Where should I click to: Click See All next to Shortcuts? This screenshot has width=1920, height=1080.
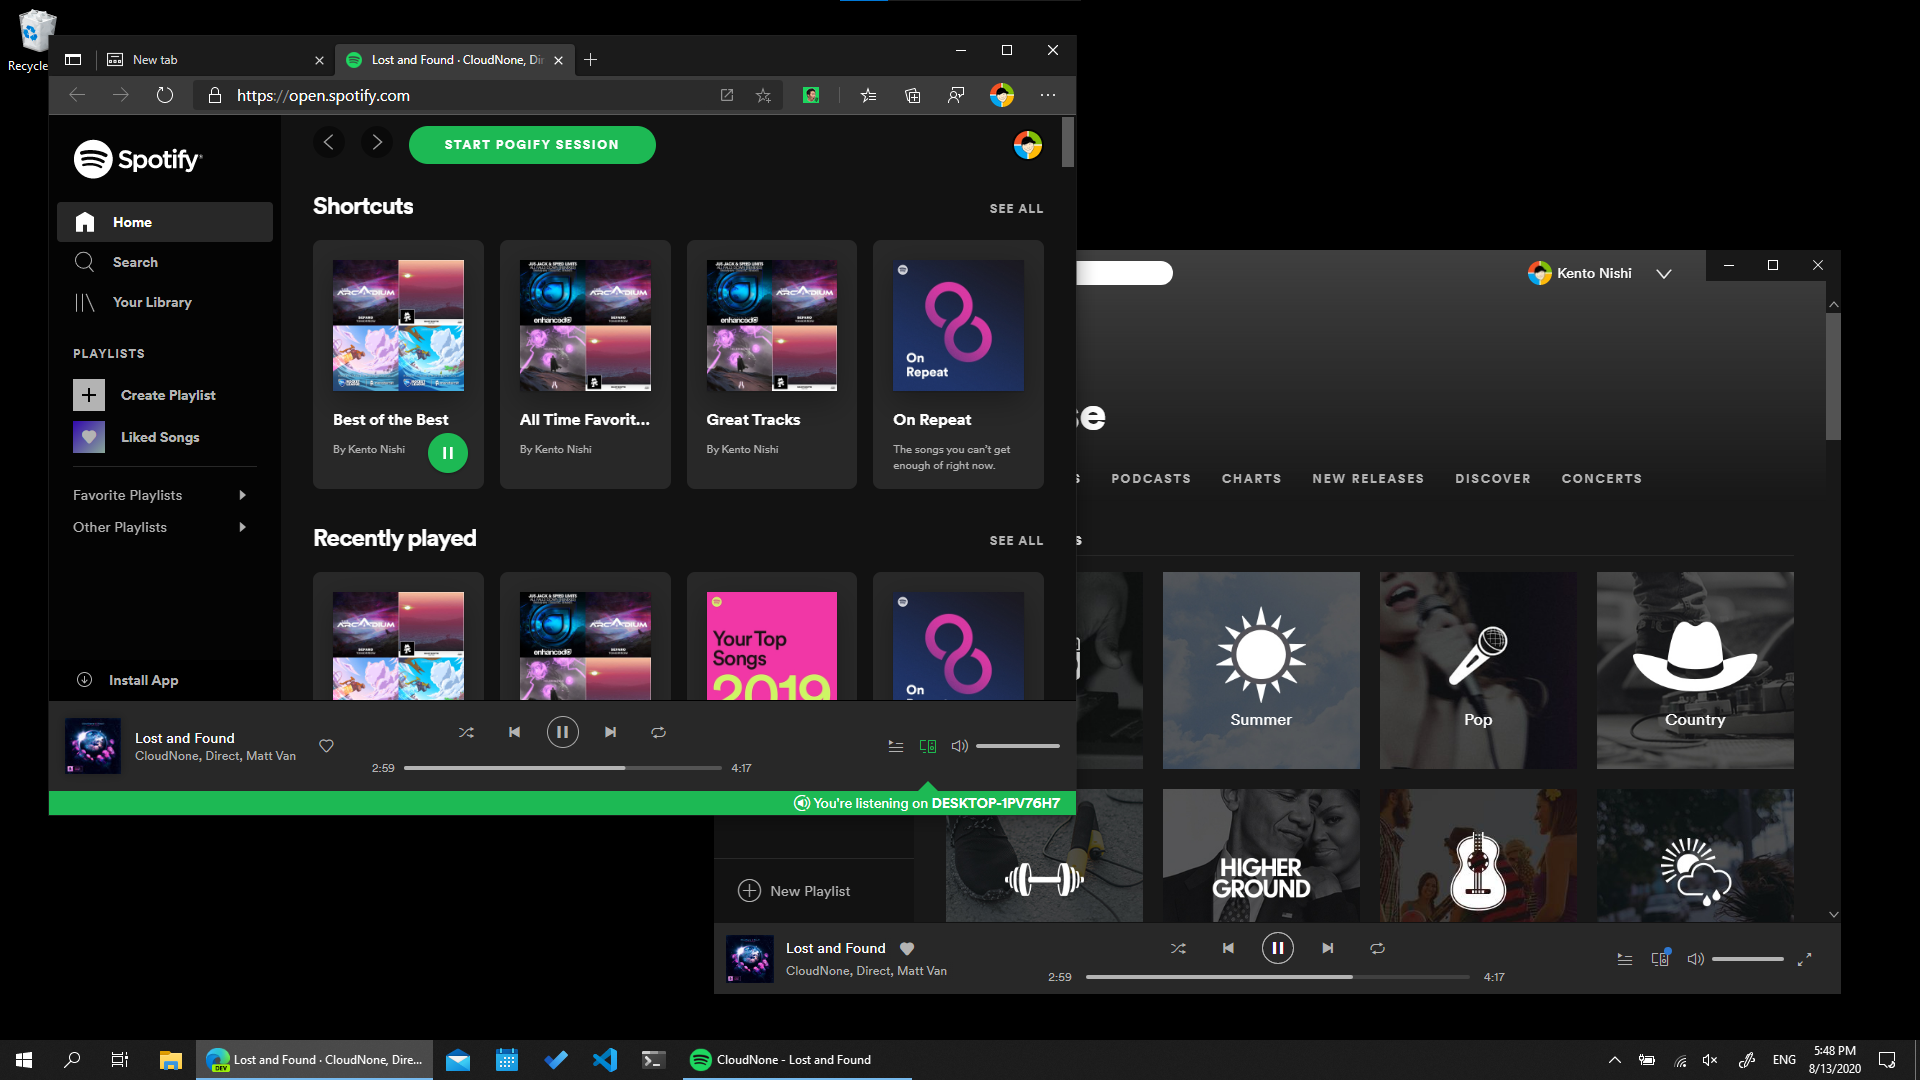pos(1016,209)
